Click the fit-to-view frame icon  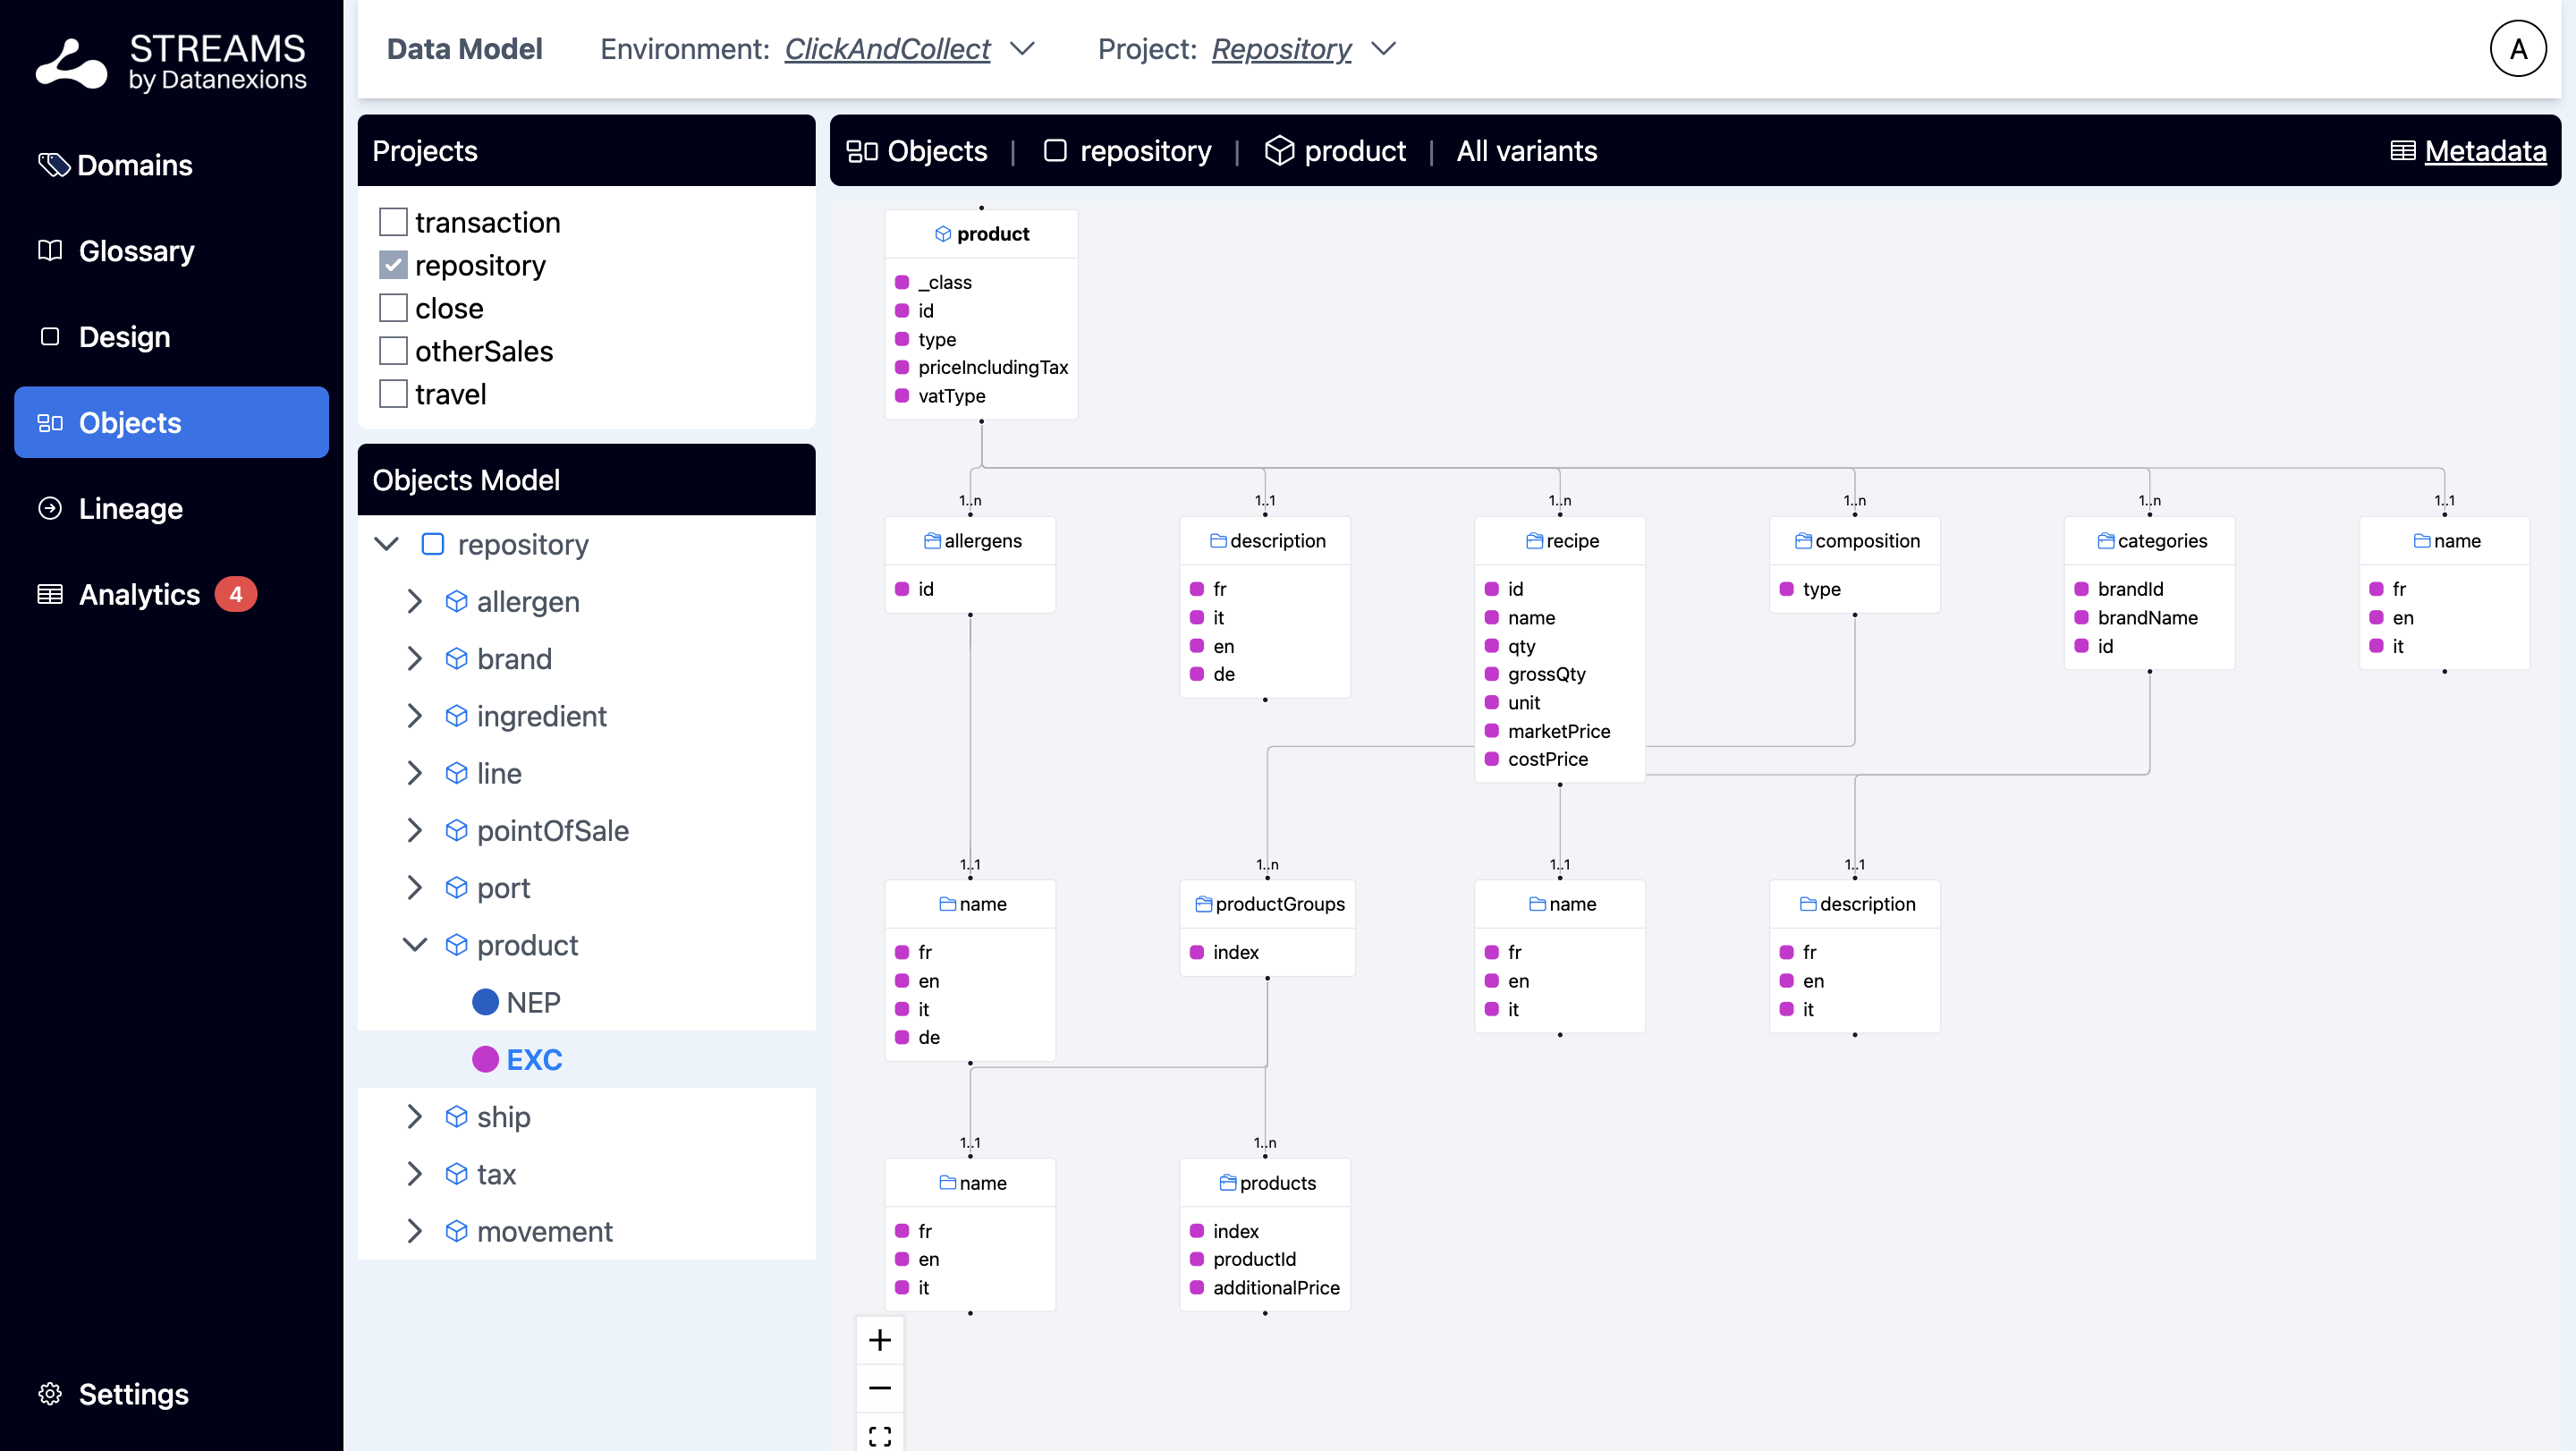[x=879, y=1436]
